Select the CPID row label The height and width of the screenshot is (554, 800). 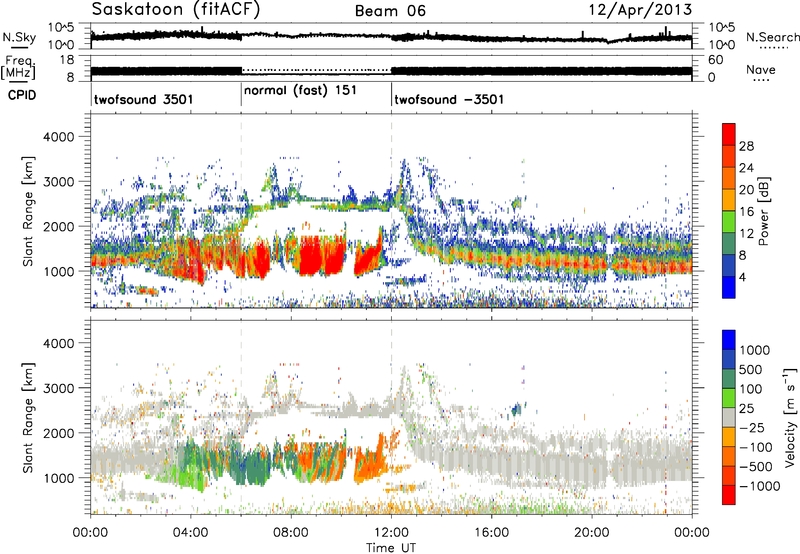[x=22, y=95]
